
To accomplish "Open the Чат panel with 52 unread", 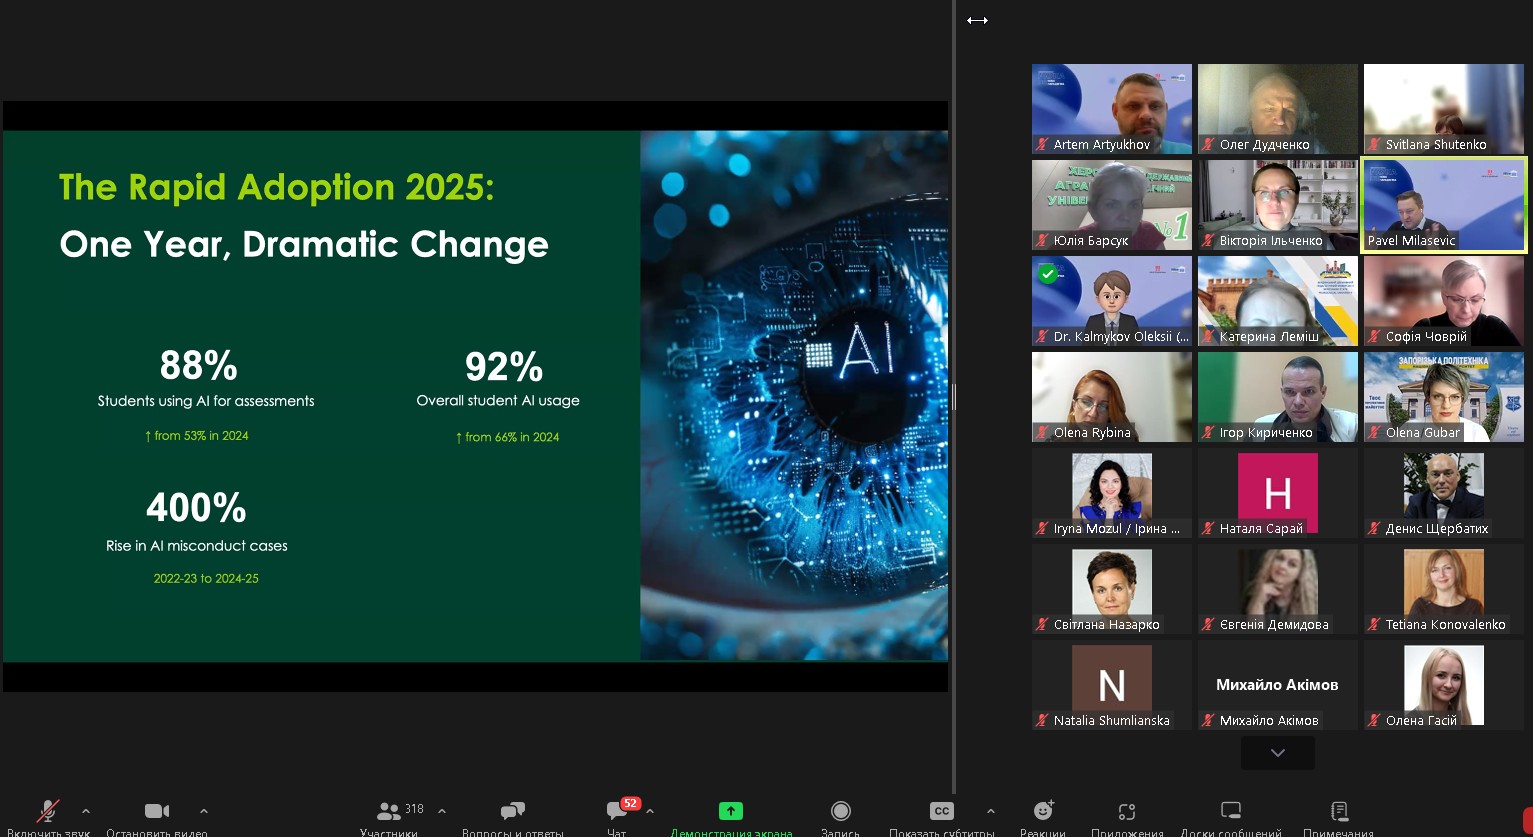I will tap(617, 811).
